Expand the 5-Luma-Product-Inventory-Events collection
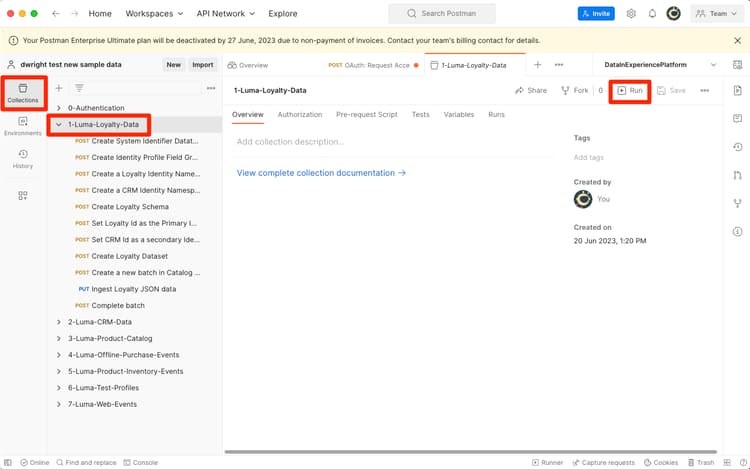Viewport: 750px width, 469px height. (x=59, y=371)
